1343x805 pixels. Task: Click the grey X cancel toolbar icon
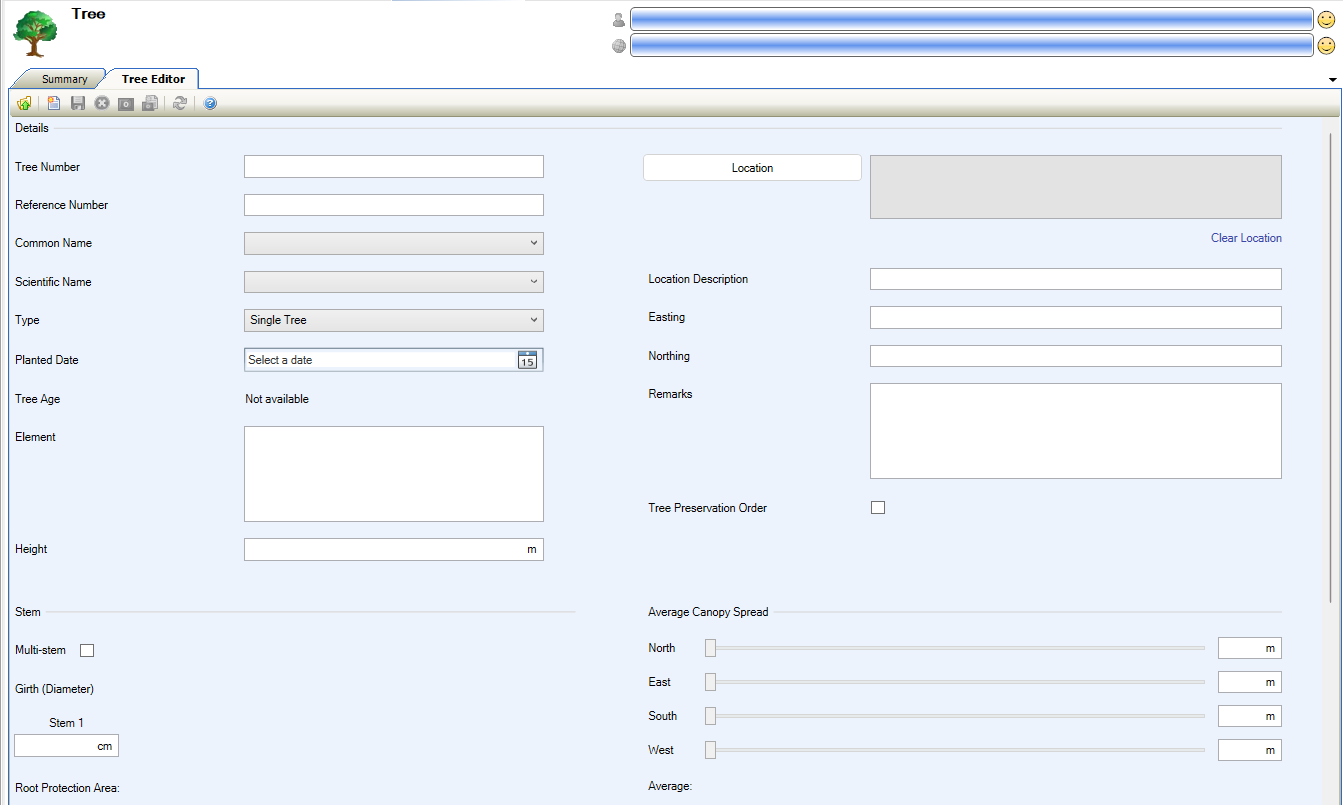(102, 103)
